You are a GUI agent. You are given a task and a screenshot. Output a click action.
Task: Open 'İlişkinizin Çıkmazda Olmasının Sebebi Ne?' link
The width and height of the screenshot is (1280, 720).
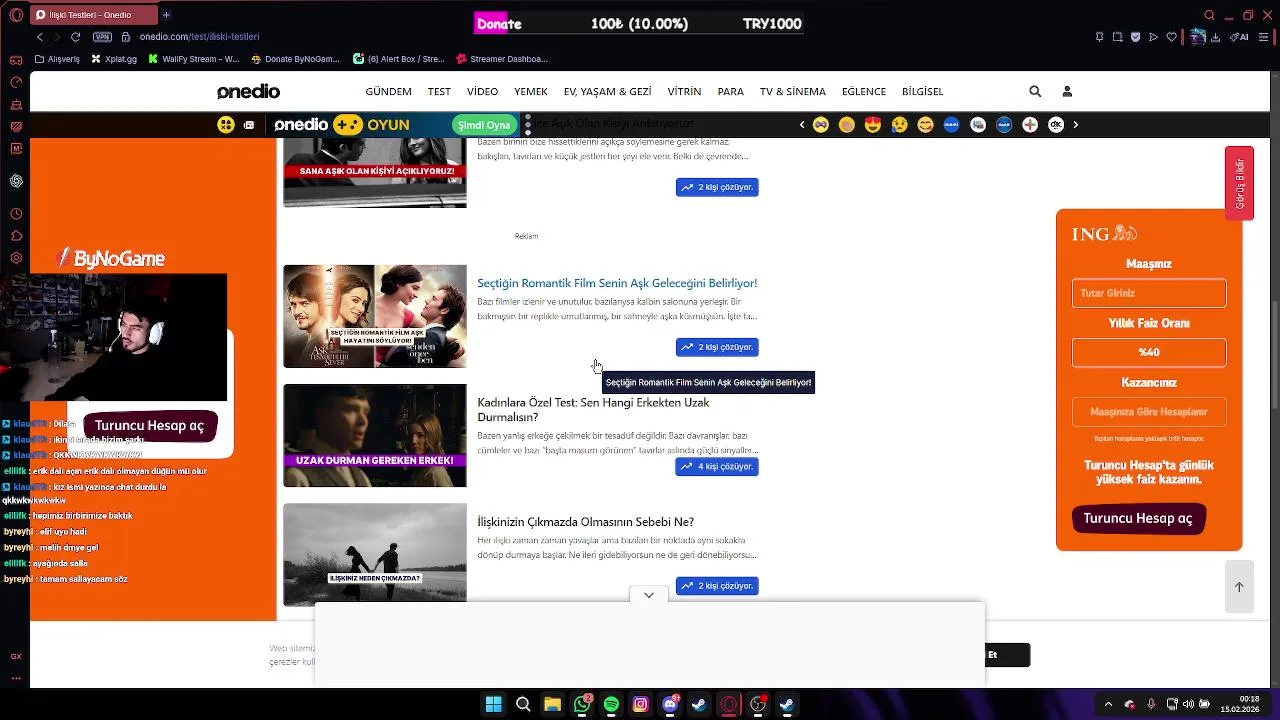[x=585, y=522]
